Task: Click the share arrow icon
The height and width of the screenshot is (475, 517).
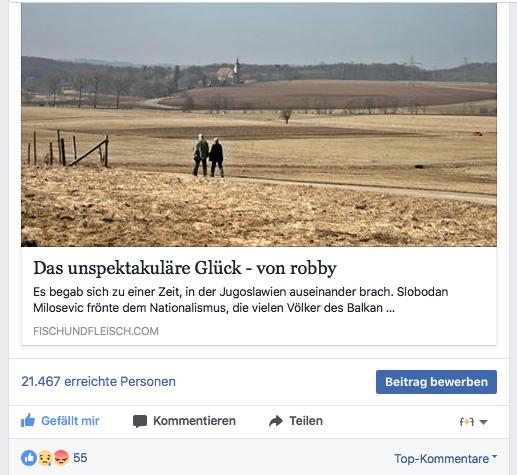Action: tap(276, 421)
